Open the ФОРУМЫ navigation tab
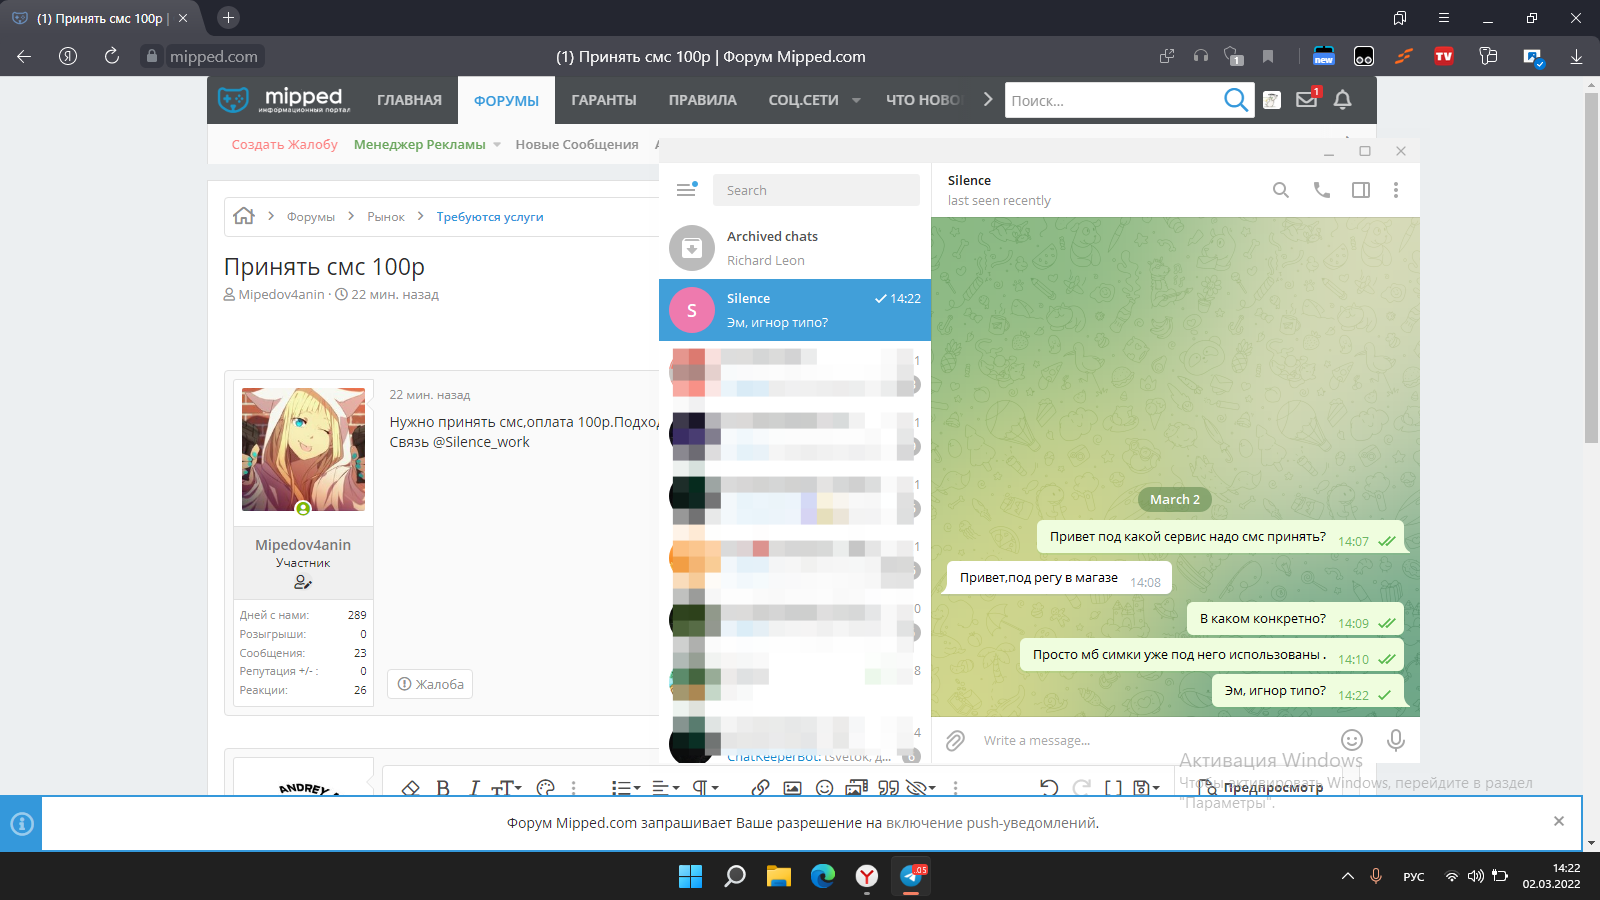Screen dimensions: 1600x900 506,101
